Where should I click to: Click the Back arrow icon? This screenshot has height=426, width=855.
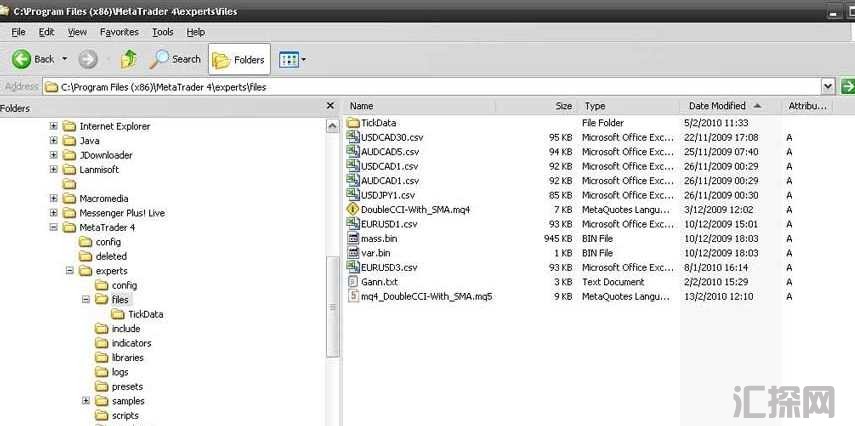point(24,59)
